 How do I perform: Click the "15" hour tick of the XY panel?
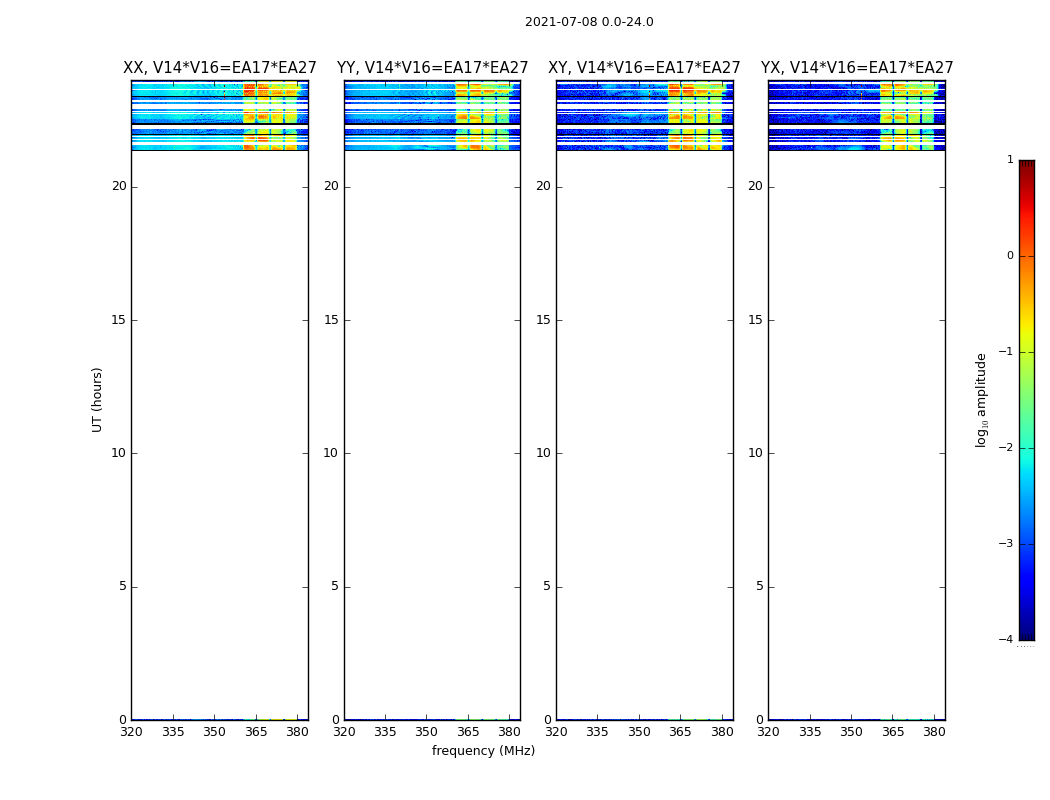(x=544, y=320)
